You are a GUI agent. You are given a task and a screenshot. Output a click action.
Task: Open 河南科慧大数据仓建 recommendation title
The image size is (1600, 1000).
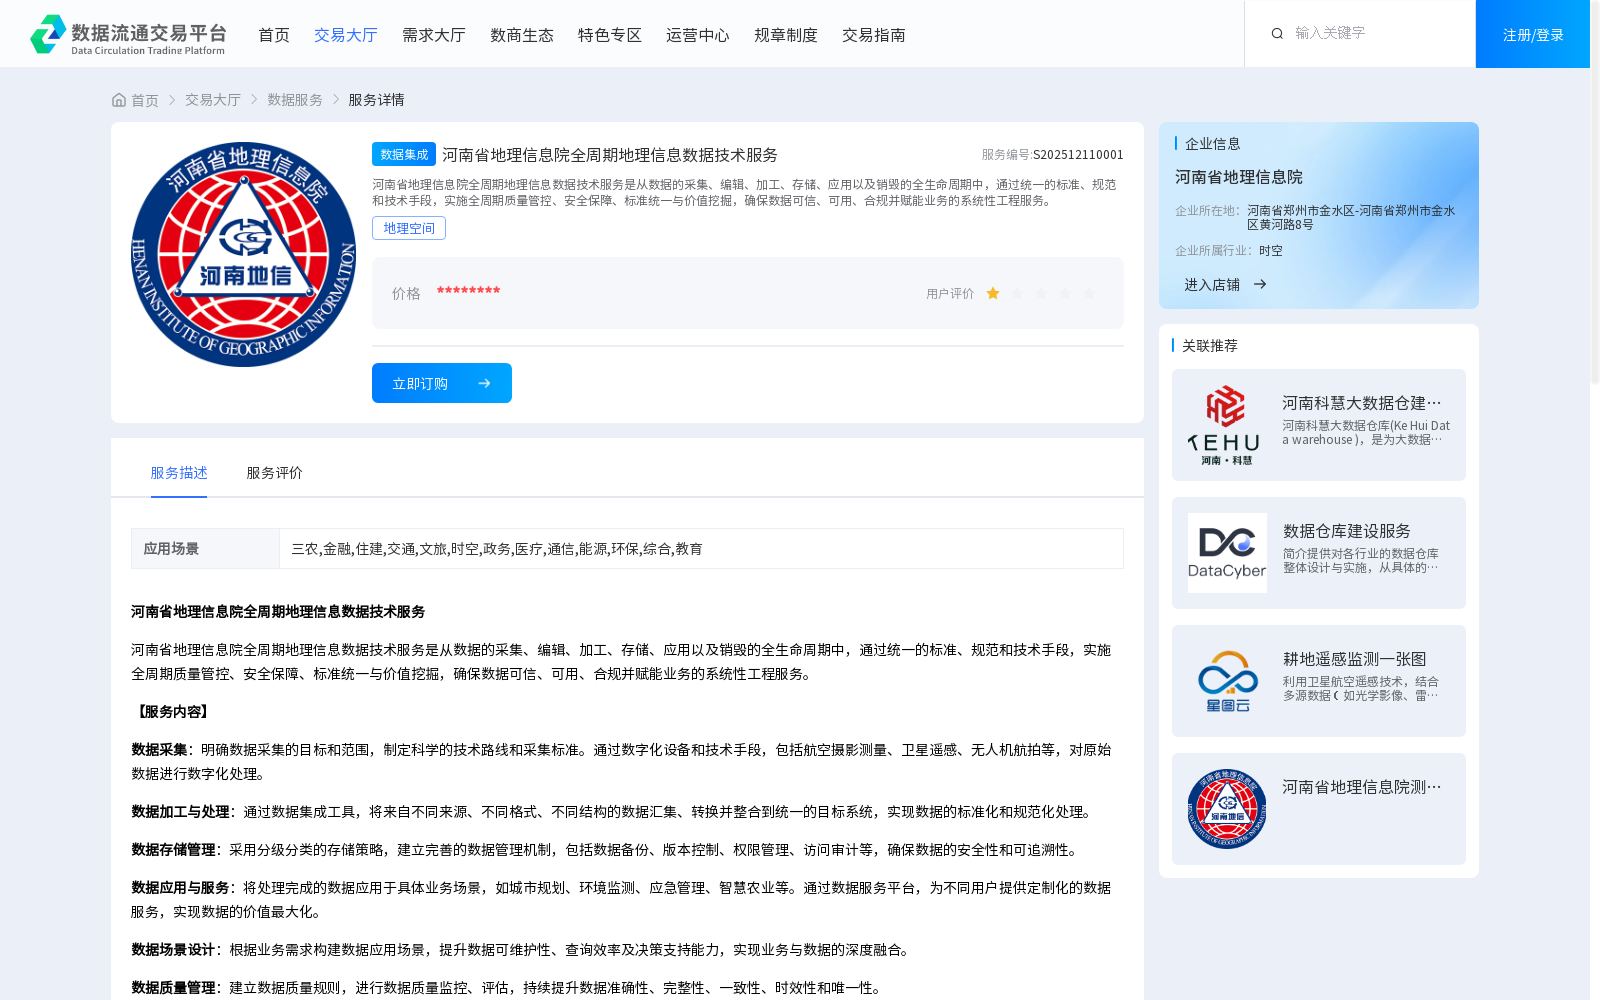(x=1362, y=402)
